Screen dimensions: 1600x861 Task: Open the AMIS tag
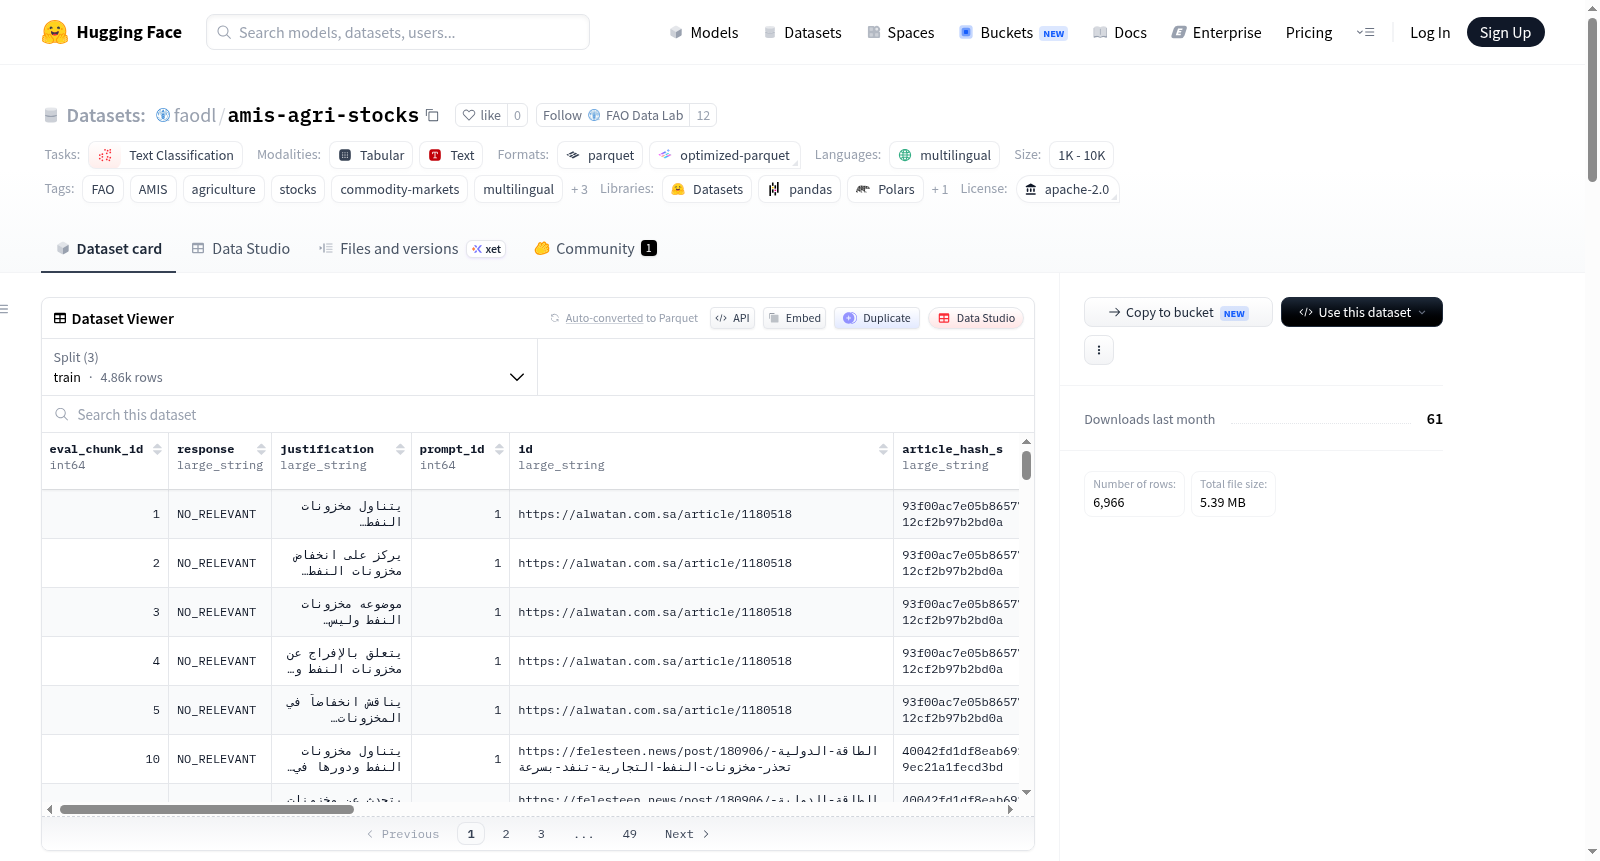tap(153, 189)
